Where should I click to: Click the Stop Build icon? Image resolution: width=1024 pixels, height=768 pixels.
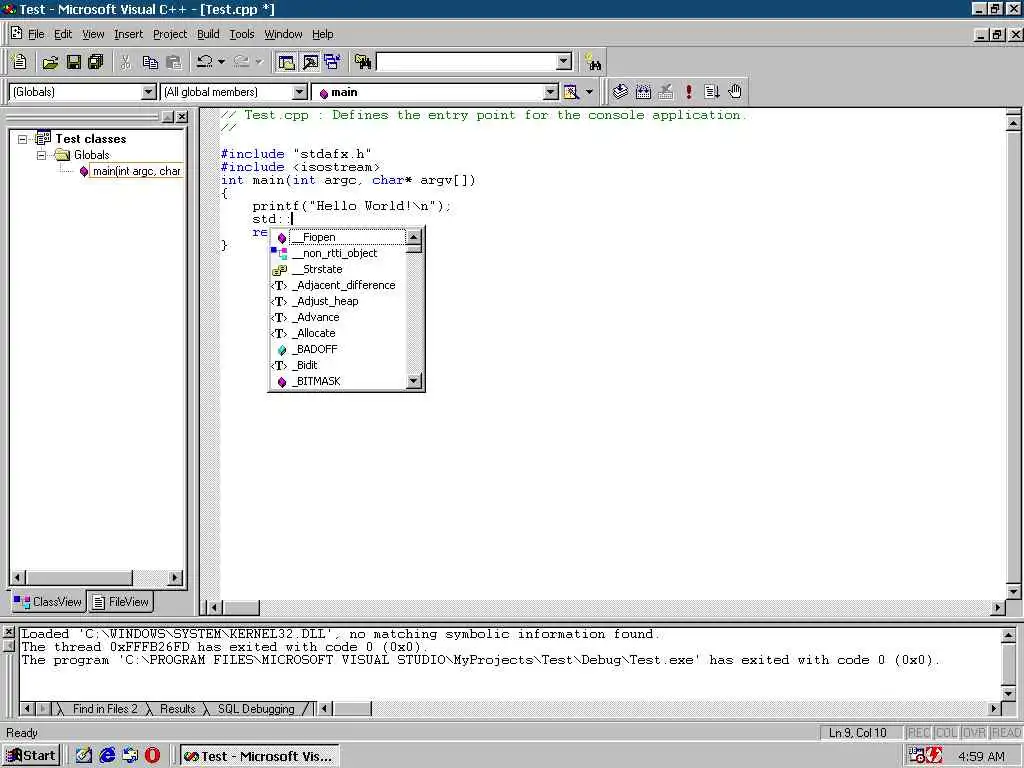665,92
